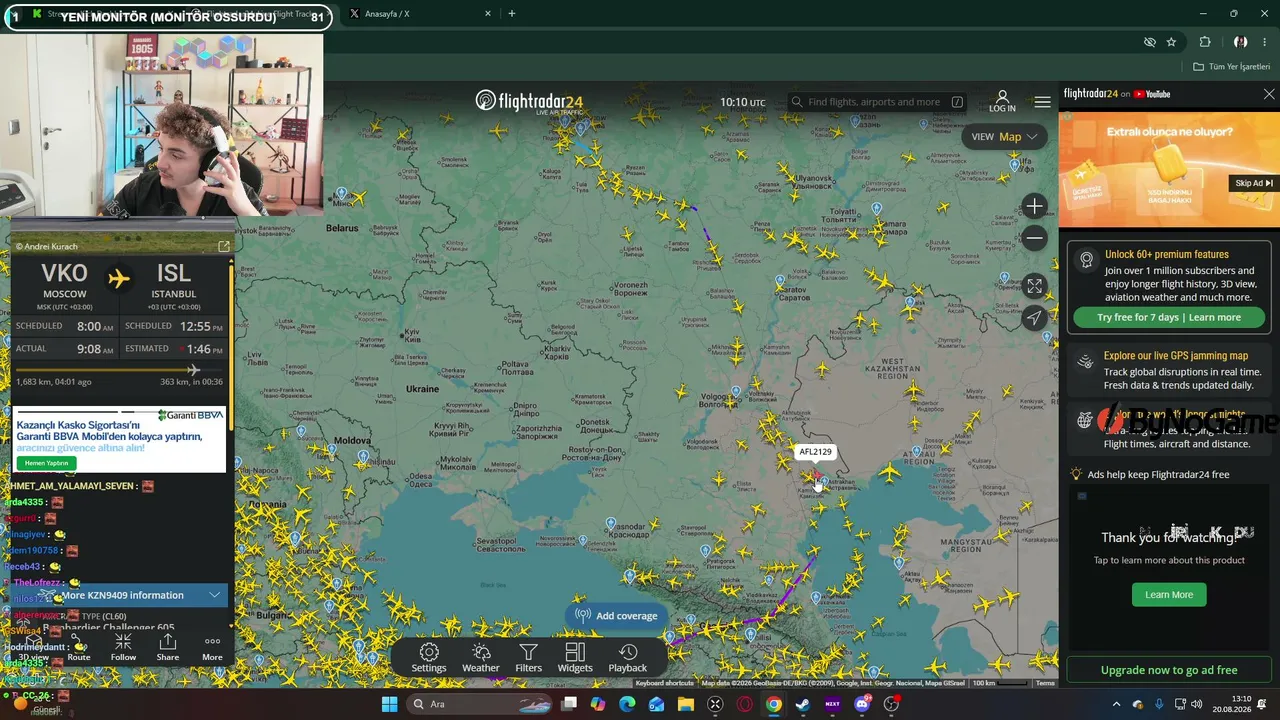Screen dimensions: 1280x720
Task: Open the Widgets panel
Action: tap(575, 658)
